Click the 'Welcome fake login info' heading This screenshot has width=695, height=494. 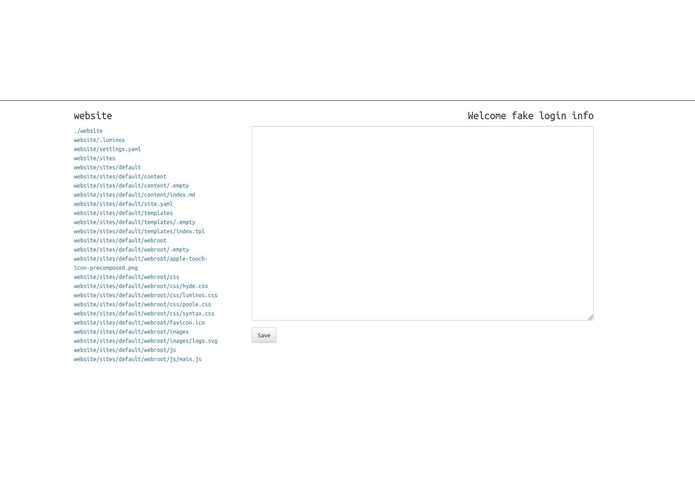[531, 116]
